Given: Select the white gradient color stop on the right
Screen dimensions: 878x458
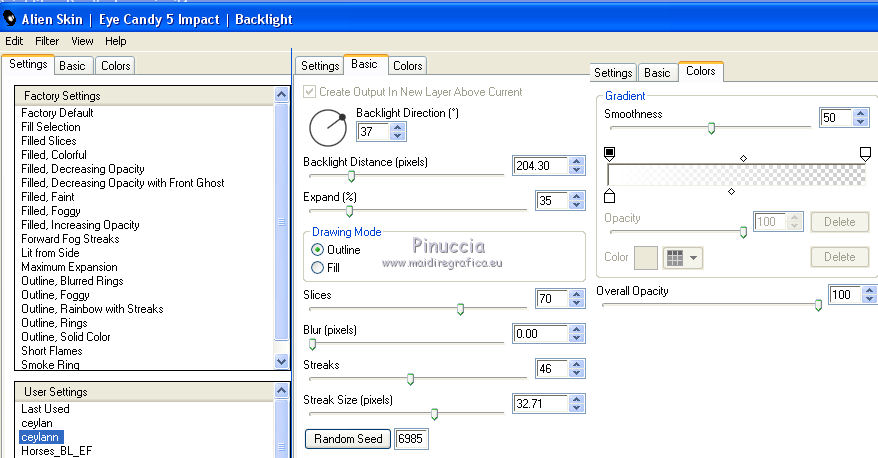Looking at the screenshot, I should click(x=865, y=153).
